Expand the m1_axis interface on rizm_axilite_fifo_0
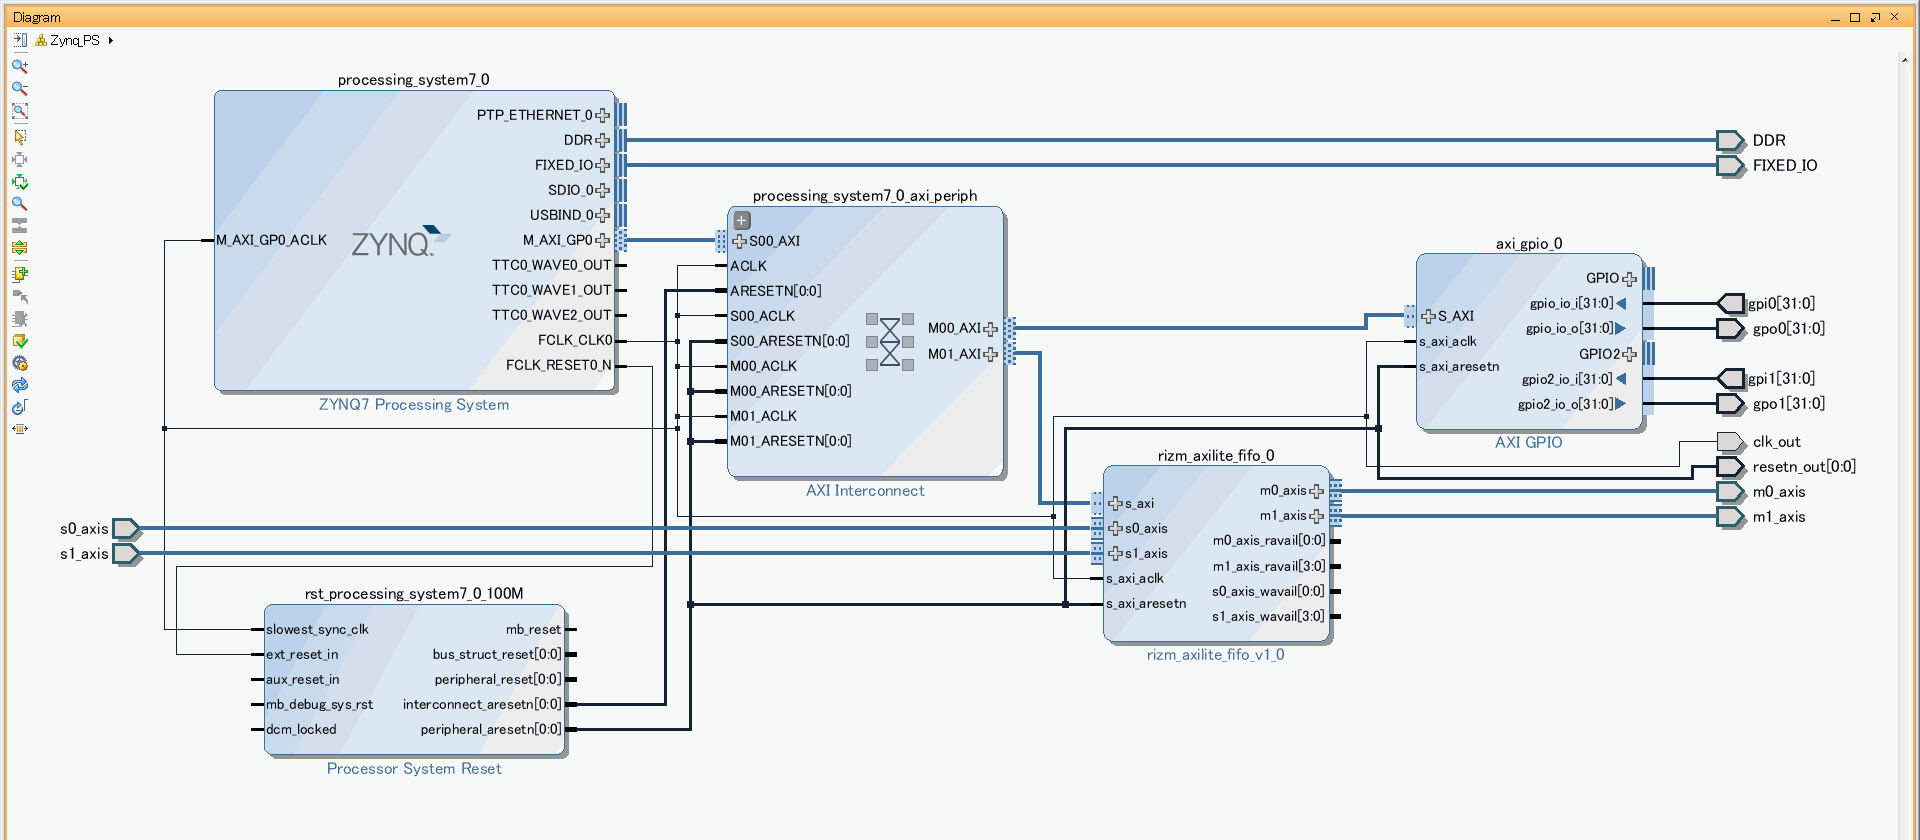This screenshot has height=840, width=1920. point(1316,516)
